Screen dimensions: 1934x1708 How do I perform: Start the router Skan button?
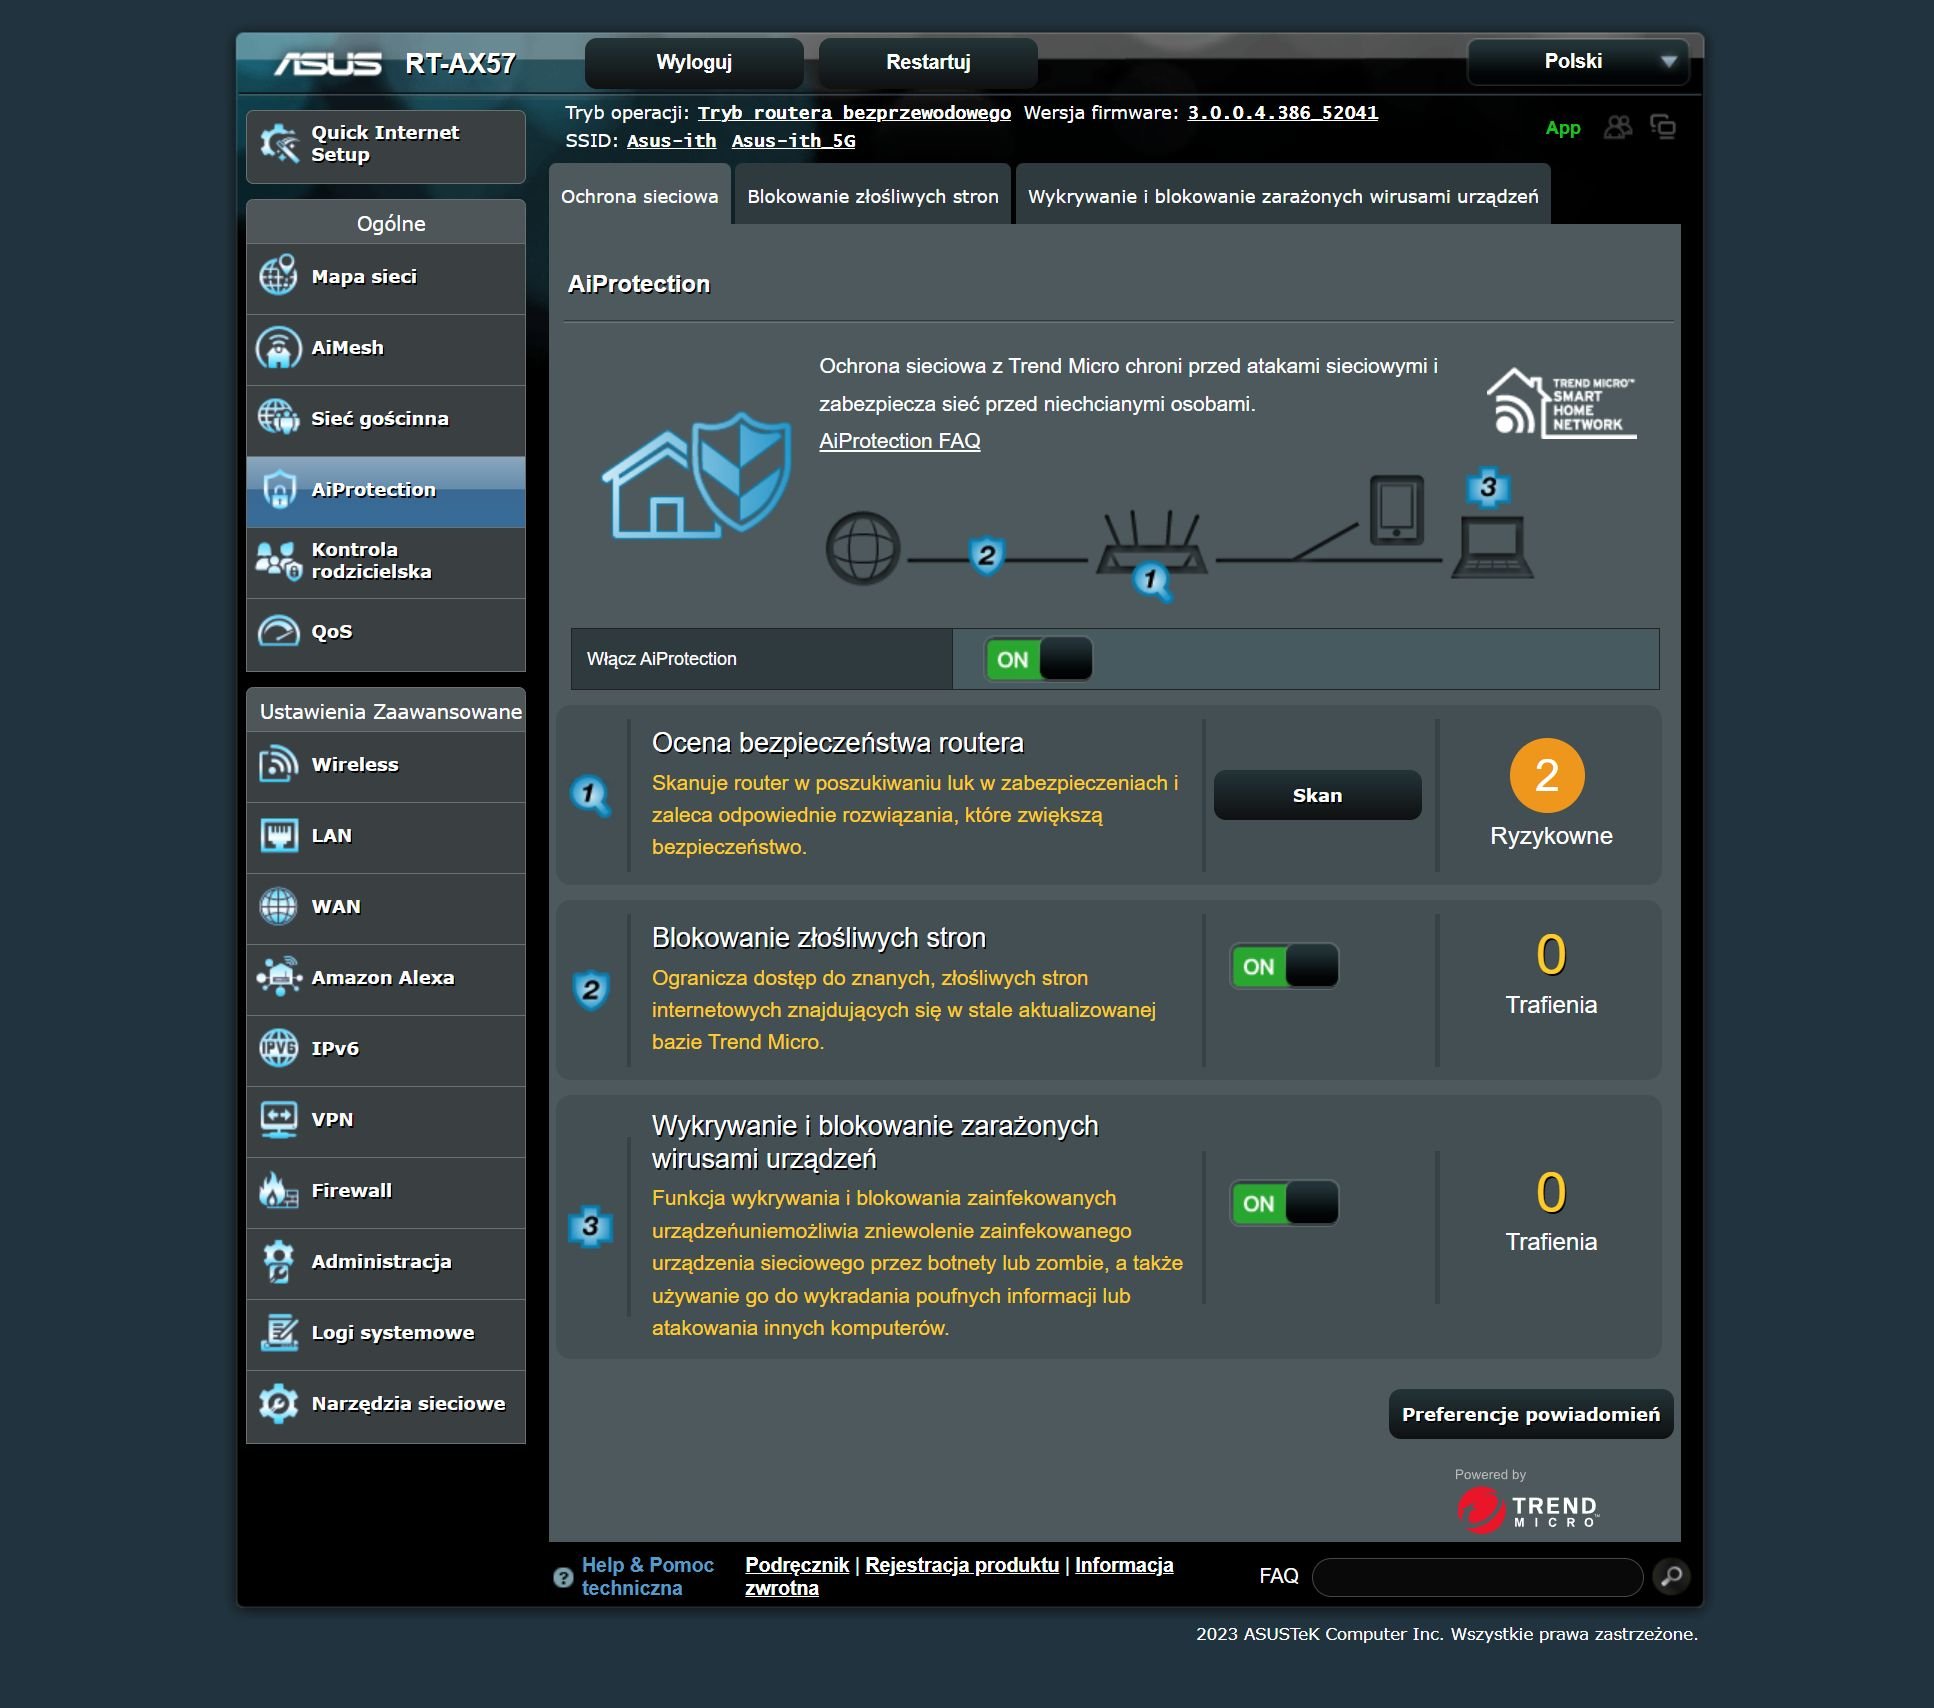pyautogui.click(x=1317, y=795)
